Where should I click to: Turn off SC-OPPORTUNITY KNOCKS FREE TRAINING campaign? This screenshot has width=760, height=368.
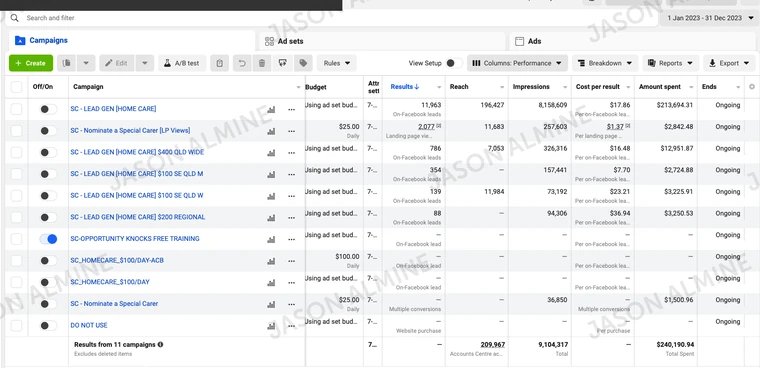[x=48, y=239]
